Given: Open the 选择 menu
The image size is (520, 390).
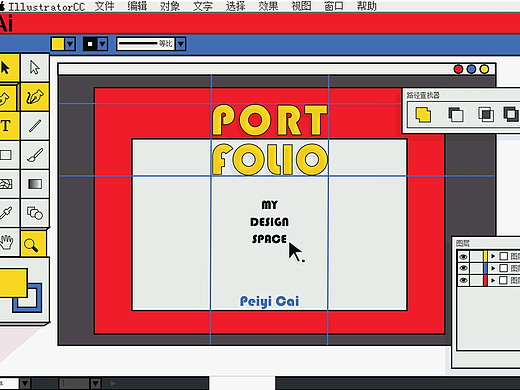Looking at the screenshot, I should coord(235,6).
